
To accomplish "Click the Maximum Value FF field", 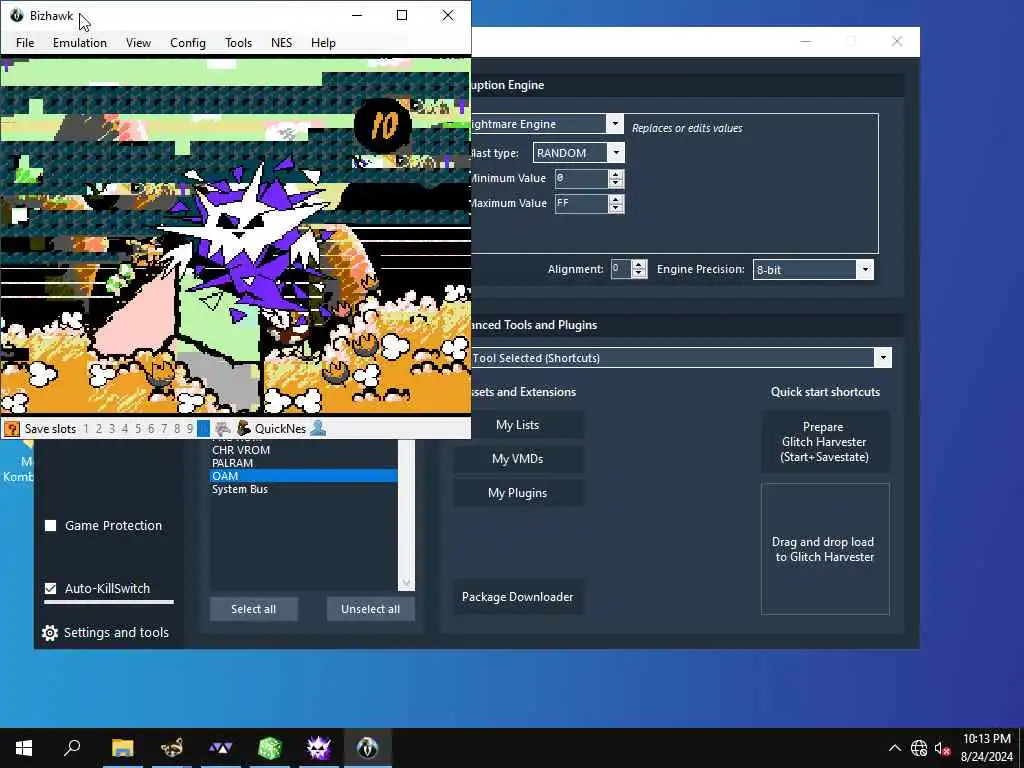I will (x=581, y=204).
